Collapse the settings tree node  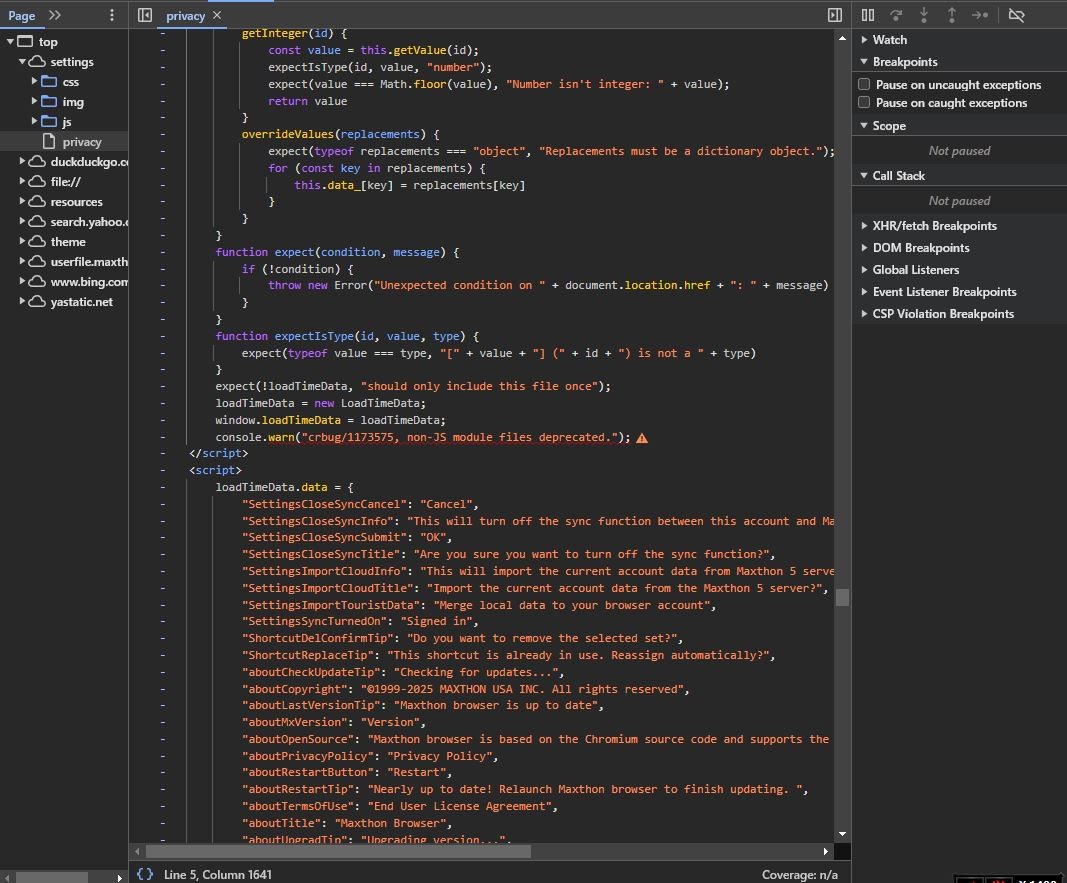pyautogui.click(x=22, y=61)
